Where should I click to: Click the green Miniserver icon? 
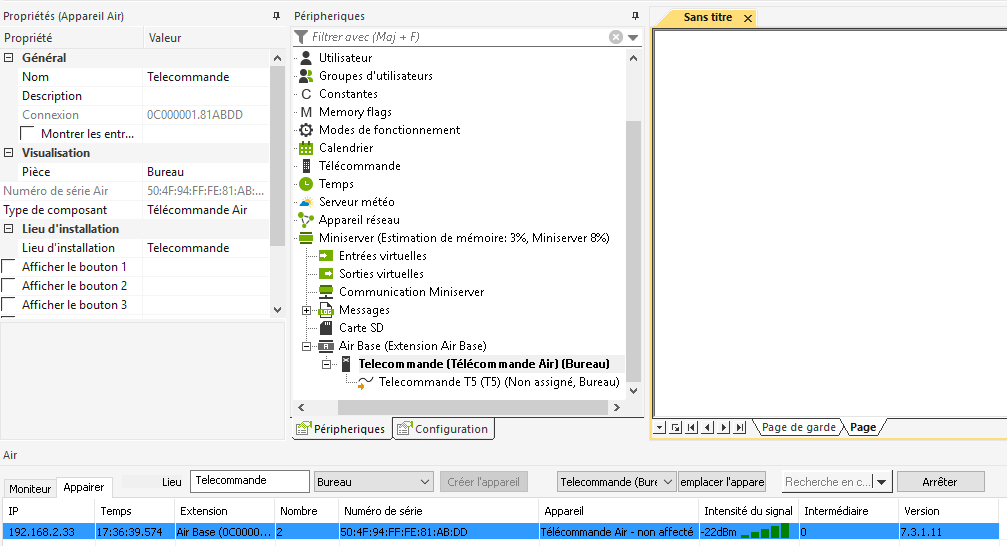[306, 238]
